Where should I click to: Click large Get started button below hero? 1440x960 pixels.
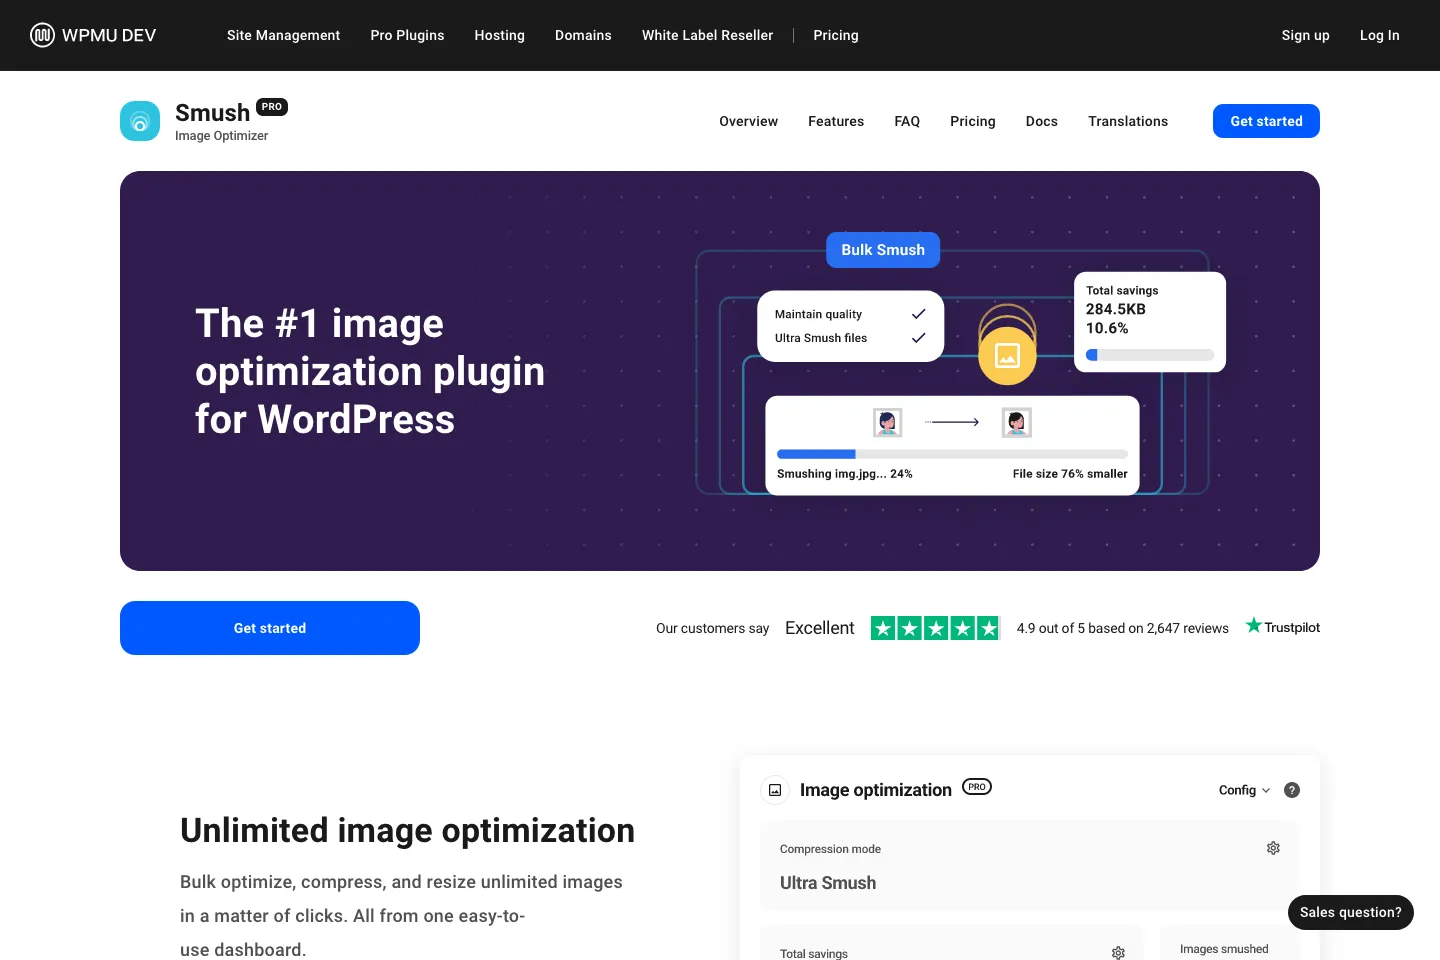[270, 628]
